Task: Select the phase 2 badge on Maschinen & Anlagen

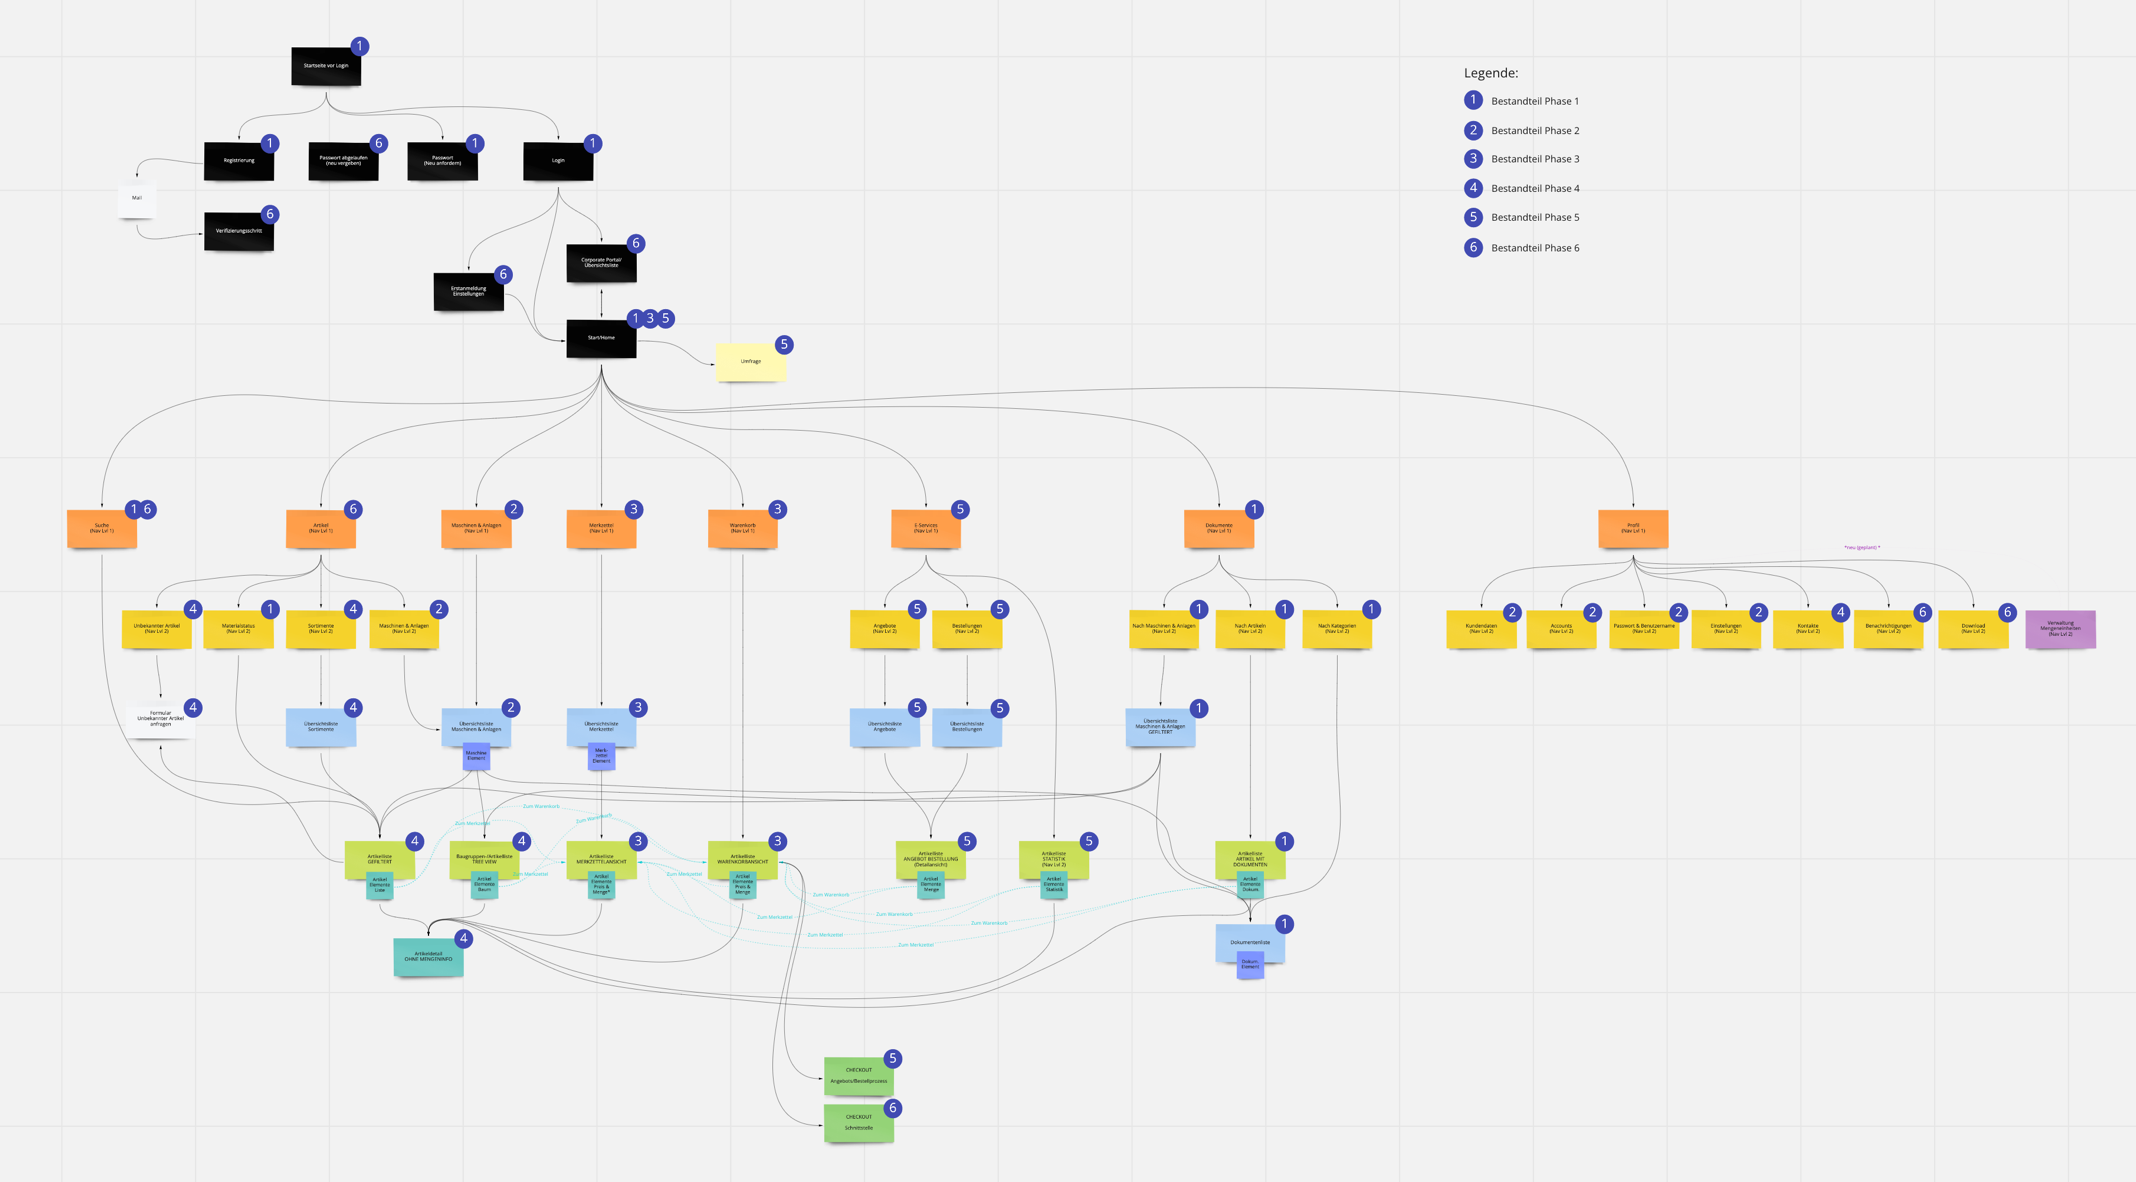Action: click(512, 509)
